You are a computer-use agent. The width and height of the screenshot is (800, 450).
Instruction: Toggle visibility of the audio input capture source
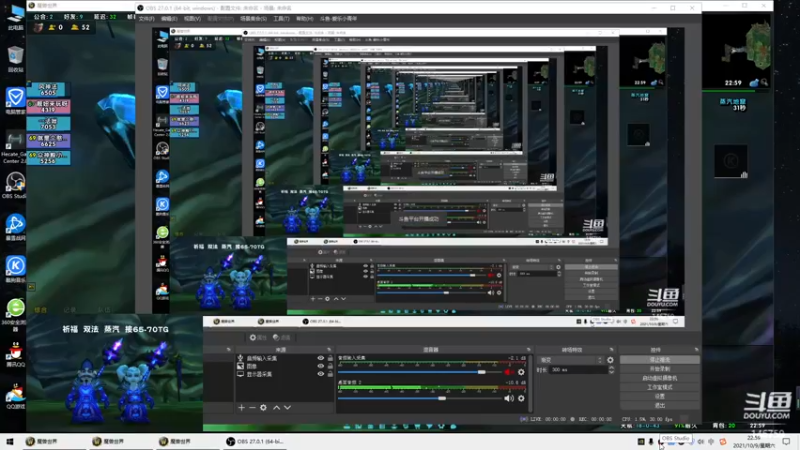[x=320, y=358]
